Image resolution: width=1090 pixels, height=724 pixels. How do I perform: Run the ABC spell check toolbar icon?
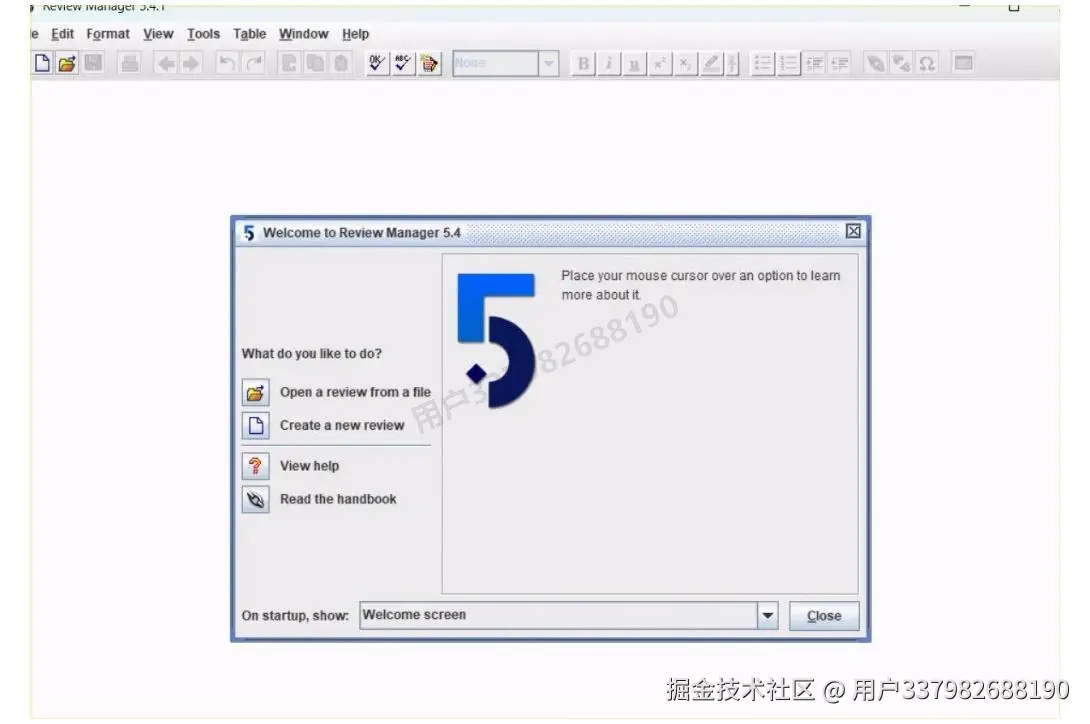coord(403,63)
